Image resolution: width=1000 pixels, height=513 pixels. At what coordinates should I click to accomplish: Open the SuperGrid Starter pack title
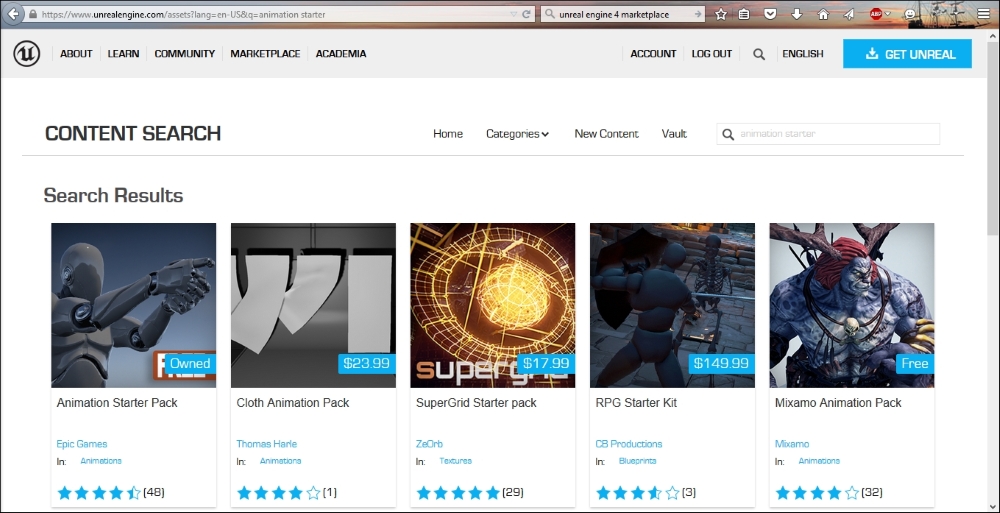point(476,403)
